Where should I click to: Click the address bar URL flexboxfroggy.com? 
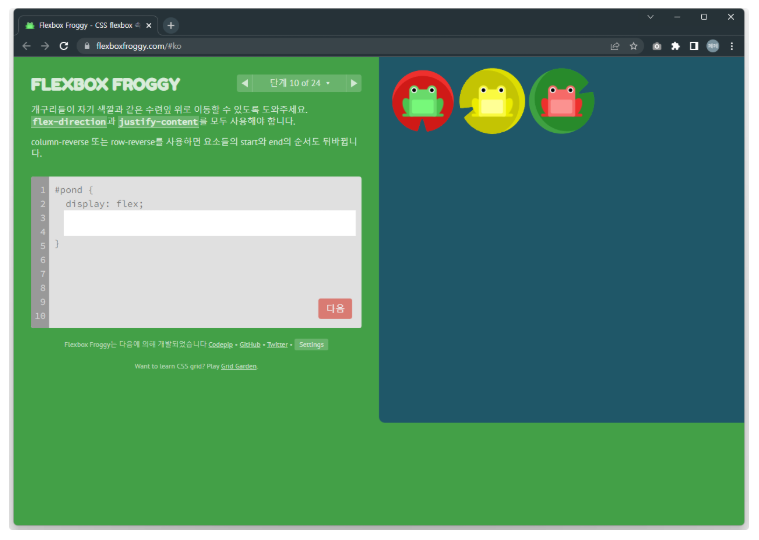[x=138, y=46]
